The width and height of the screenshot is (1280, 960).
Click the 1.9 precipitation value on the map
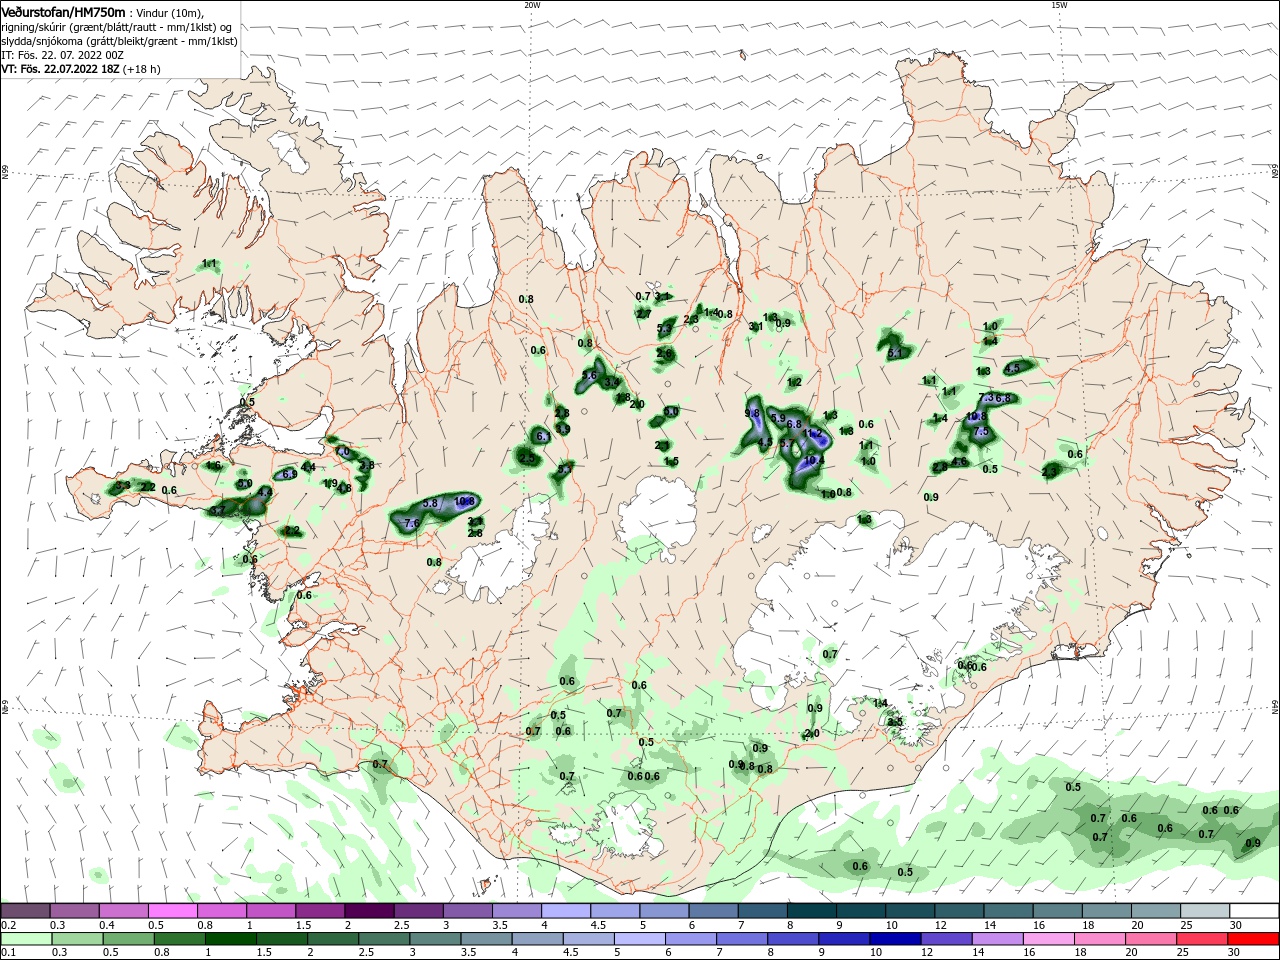[331, 483]
